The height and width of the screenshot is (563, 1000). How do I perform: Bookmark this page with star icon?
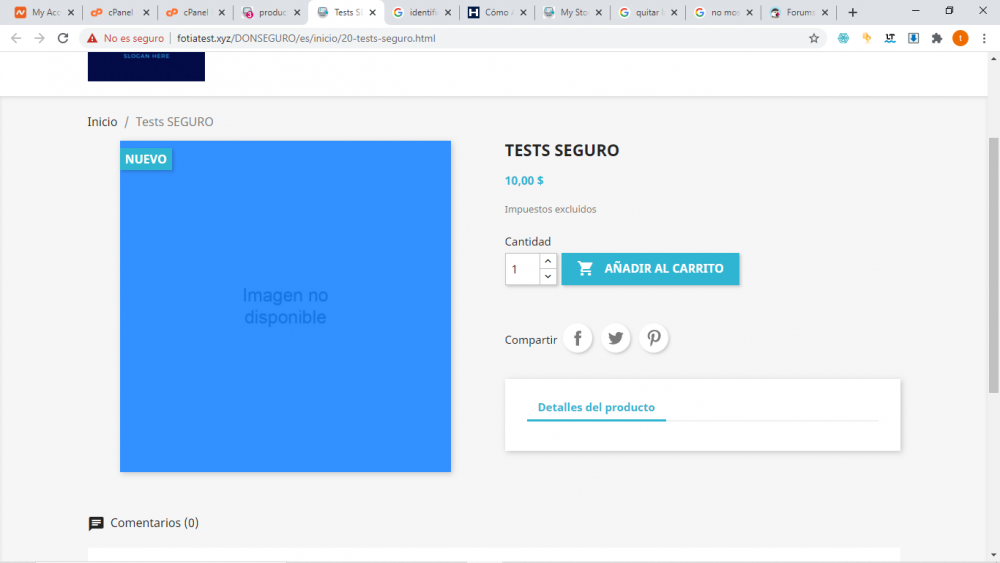coord(814,38)
